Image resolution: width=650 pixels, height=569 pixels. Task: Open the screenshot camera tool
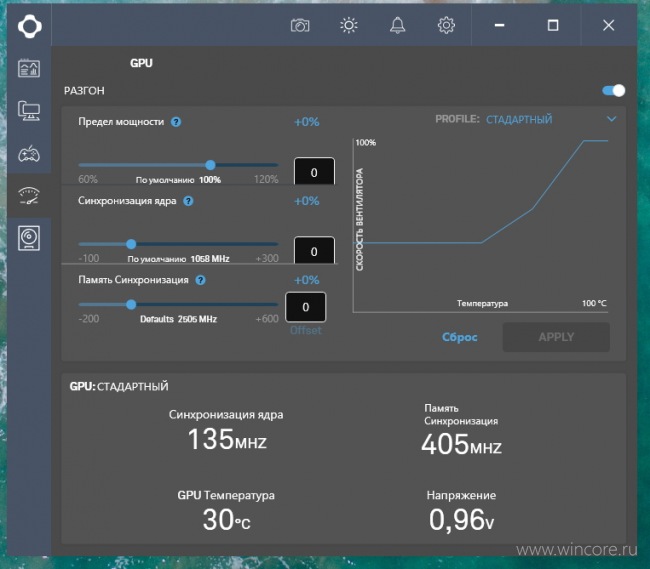tap(300, 26)
